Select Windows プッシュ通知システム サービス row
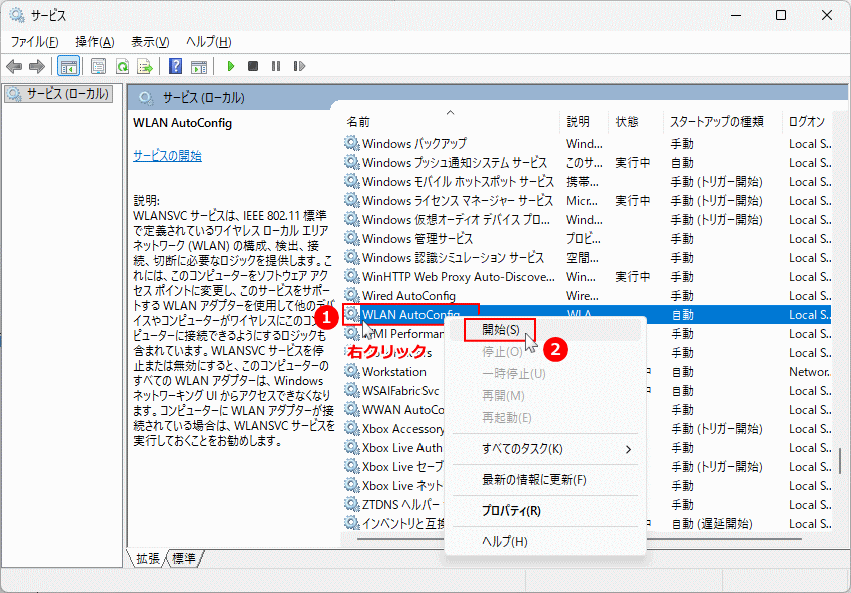 tap(587, 163)
